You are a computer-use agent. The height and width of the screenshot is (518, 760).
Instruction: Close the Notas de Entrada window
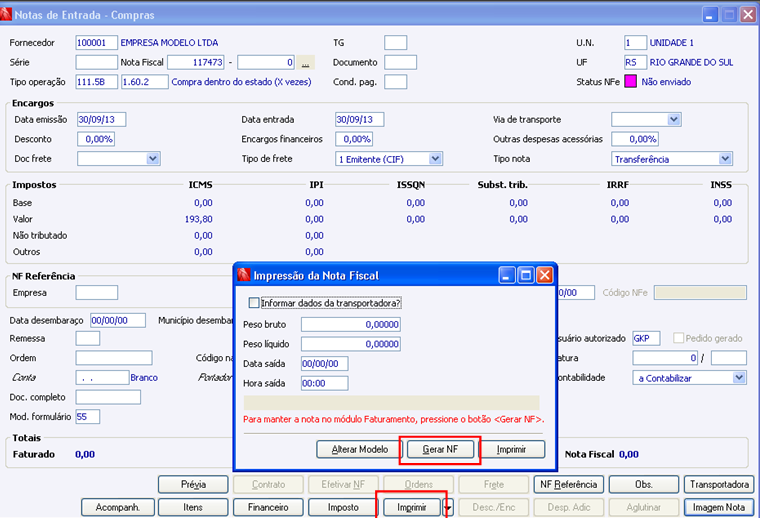click(x=748, y=15)
